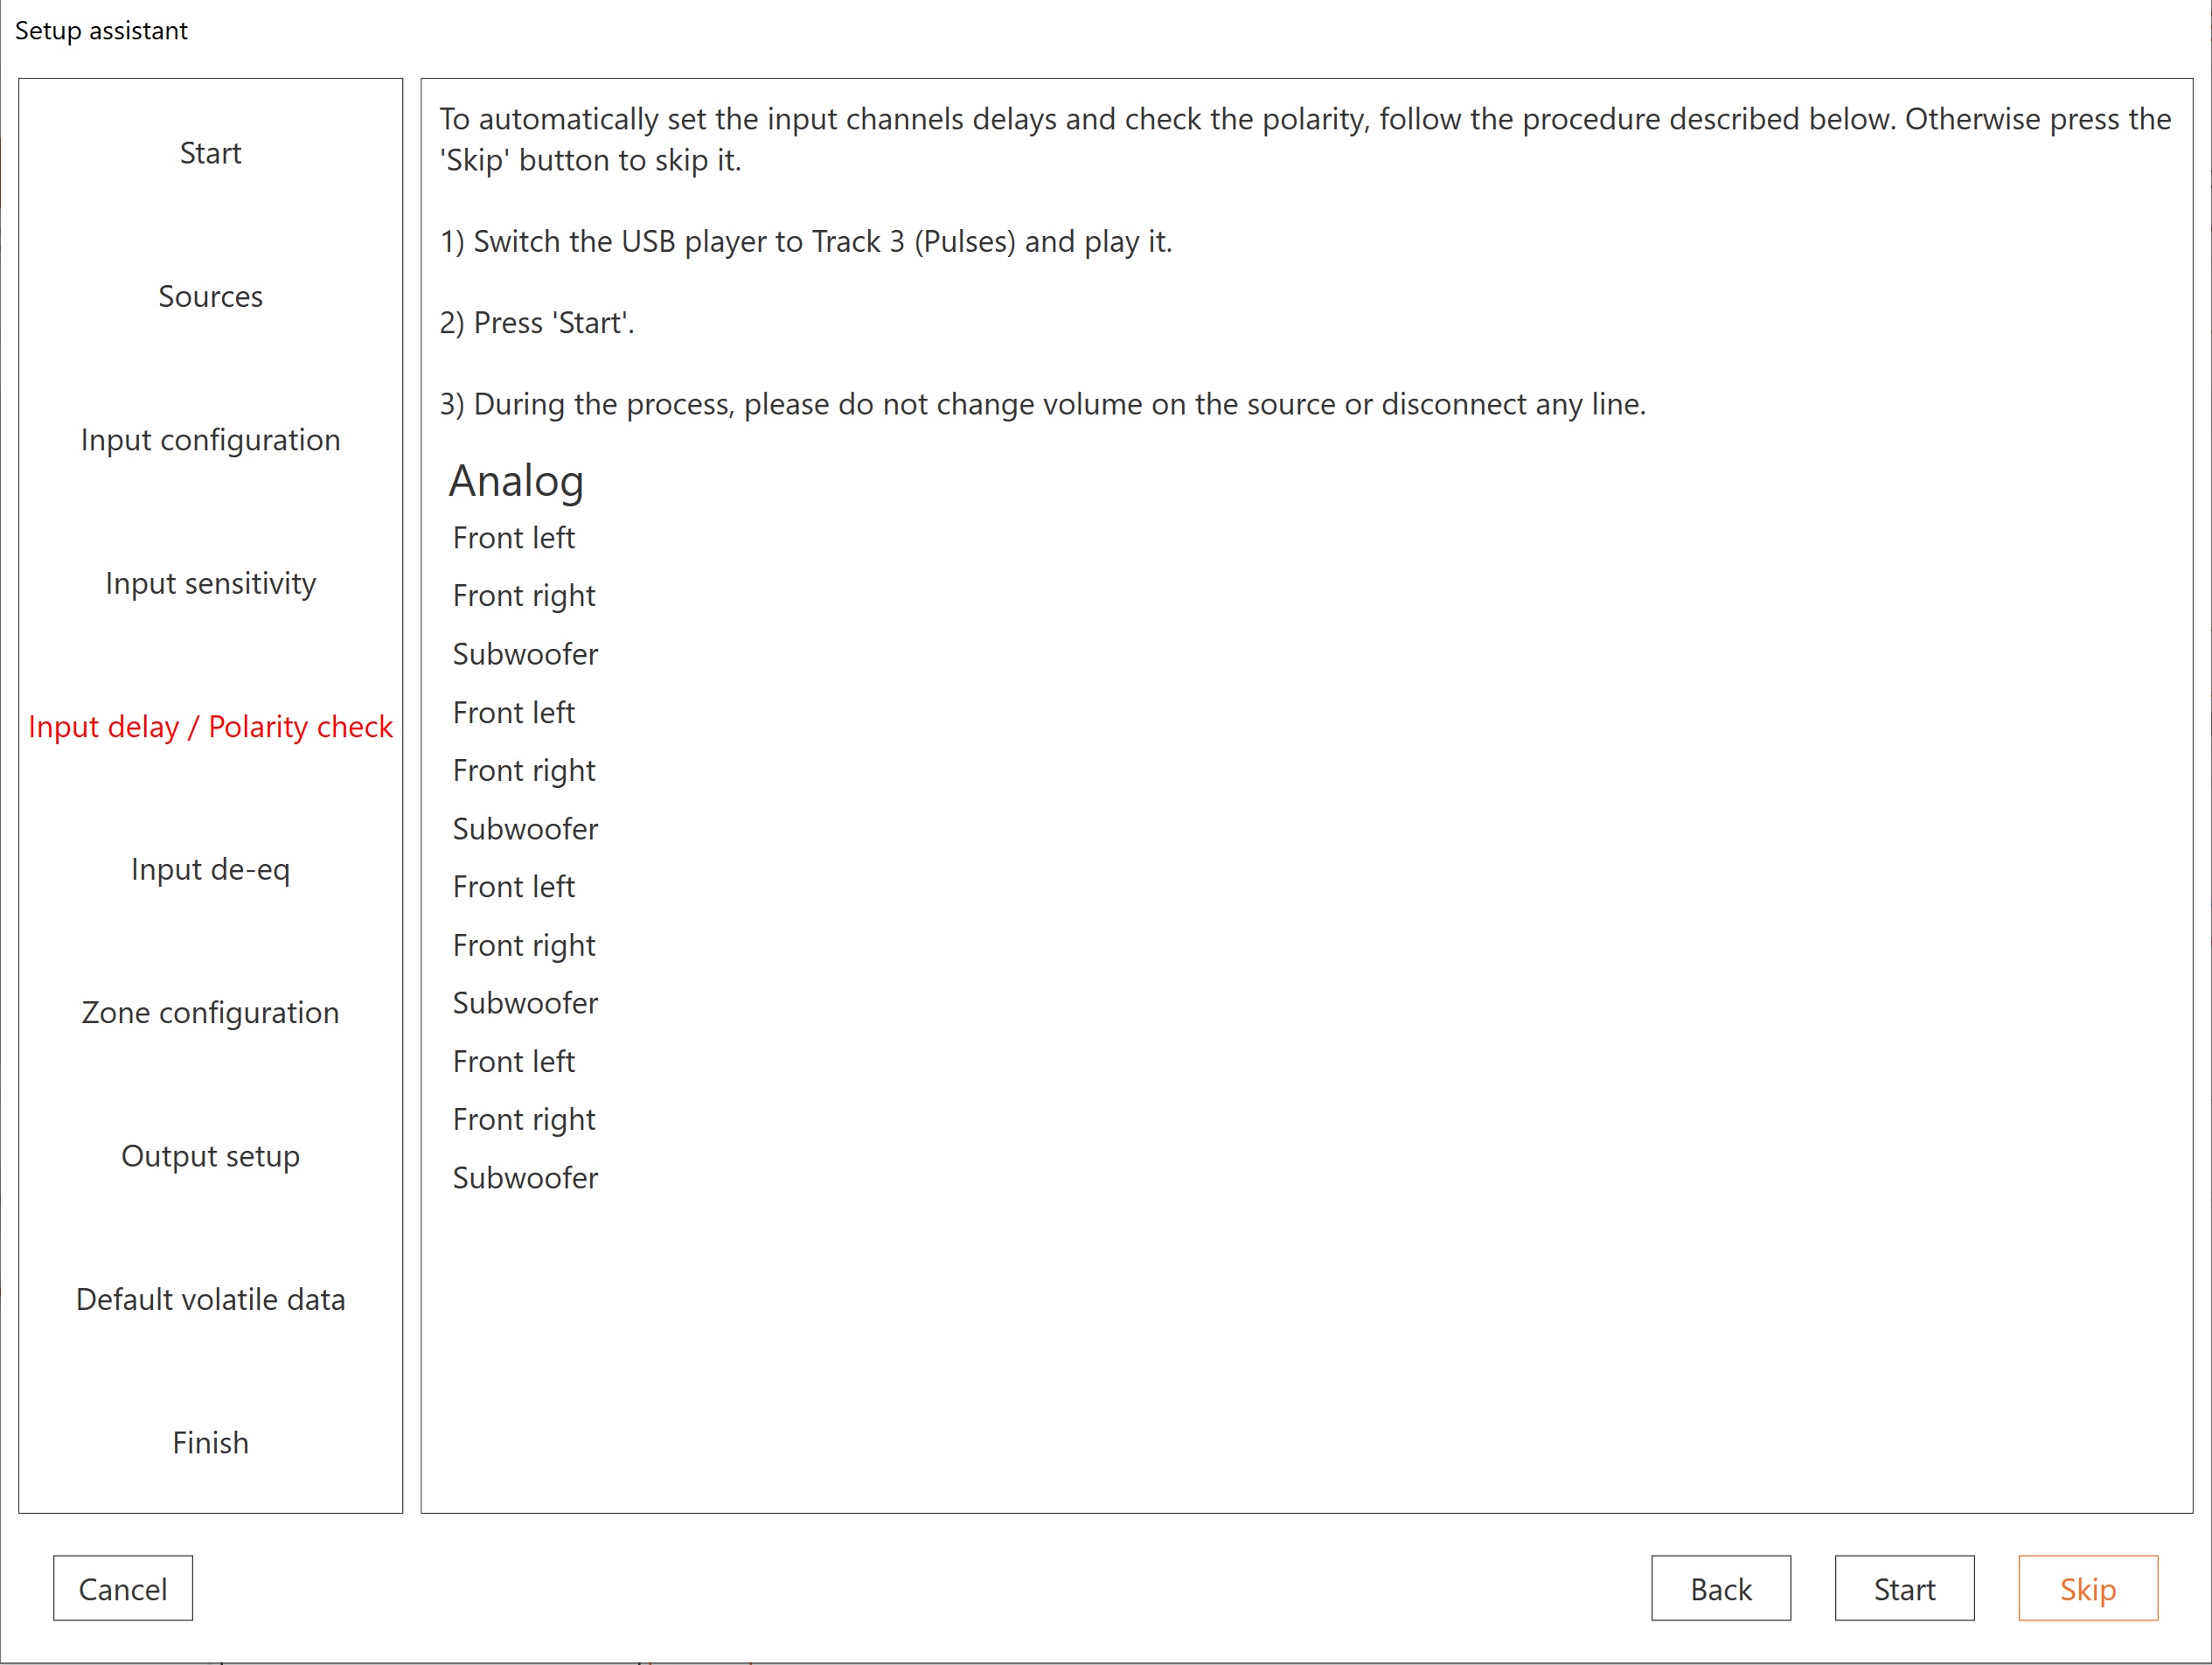Go to the Finish step
This screenshot has height=1665, width=2212.
[210, 1442]
